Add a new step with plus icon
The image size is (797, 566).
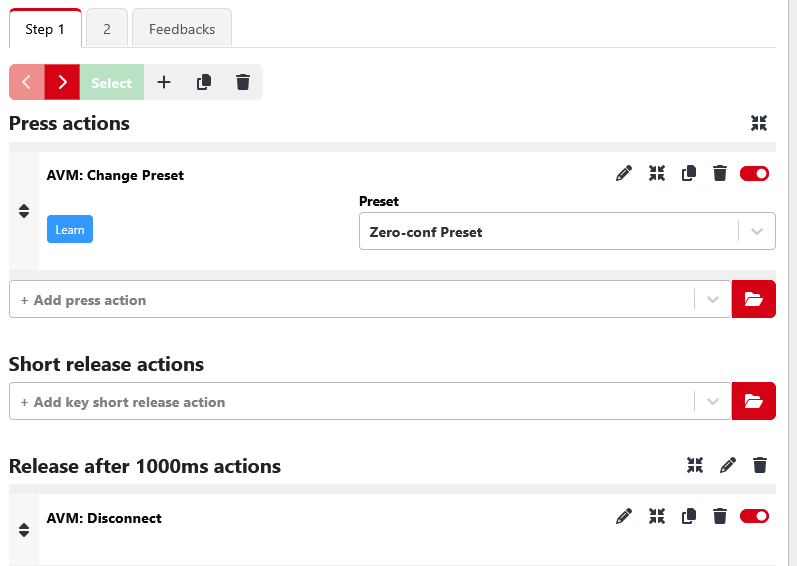point(164,83)
